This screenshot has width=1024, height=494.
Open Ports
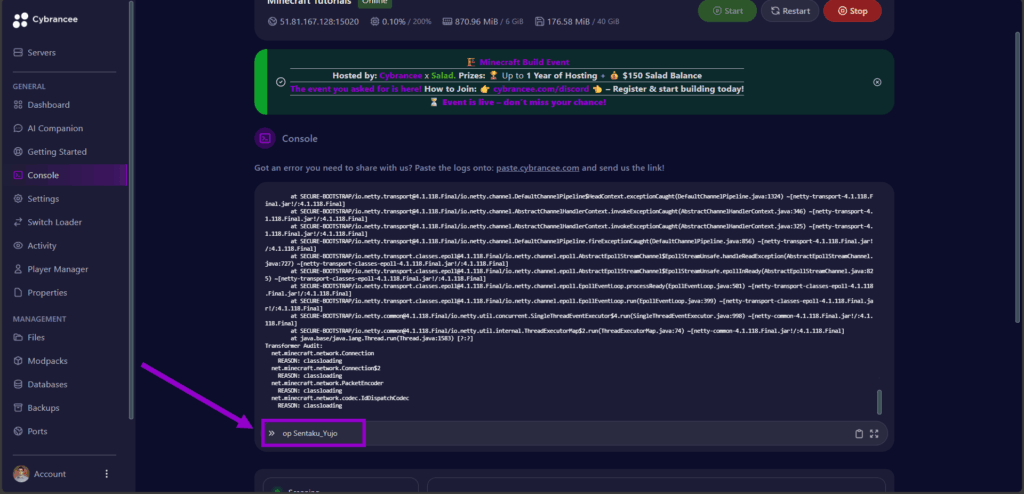click(37, 431)
